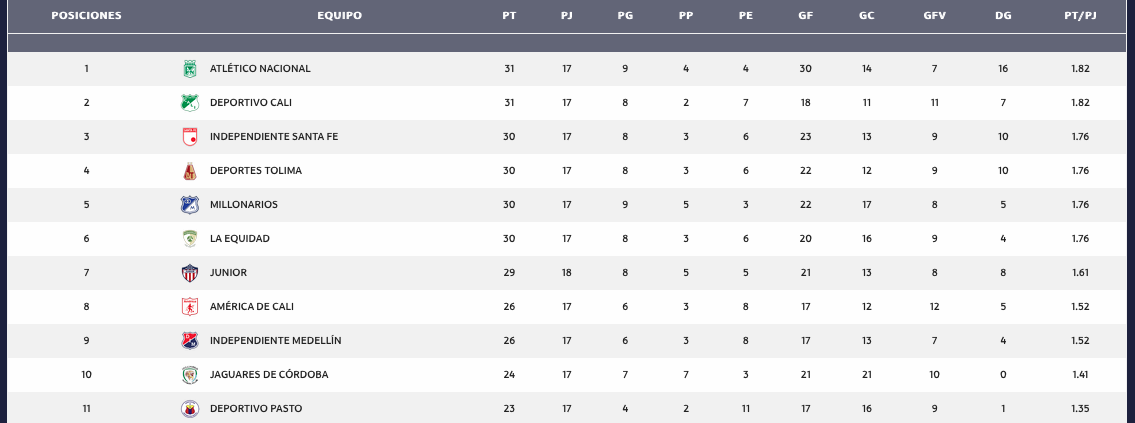Open the Atlético Nacional team name
Image resolution: width=1135 pixels, height=423 pixels.
click(x=260, y=69)
